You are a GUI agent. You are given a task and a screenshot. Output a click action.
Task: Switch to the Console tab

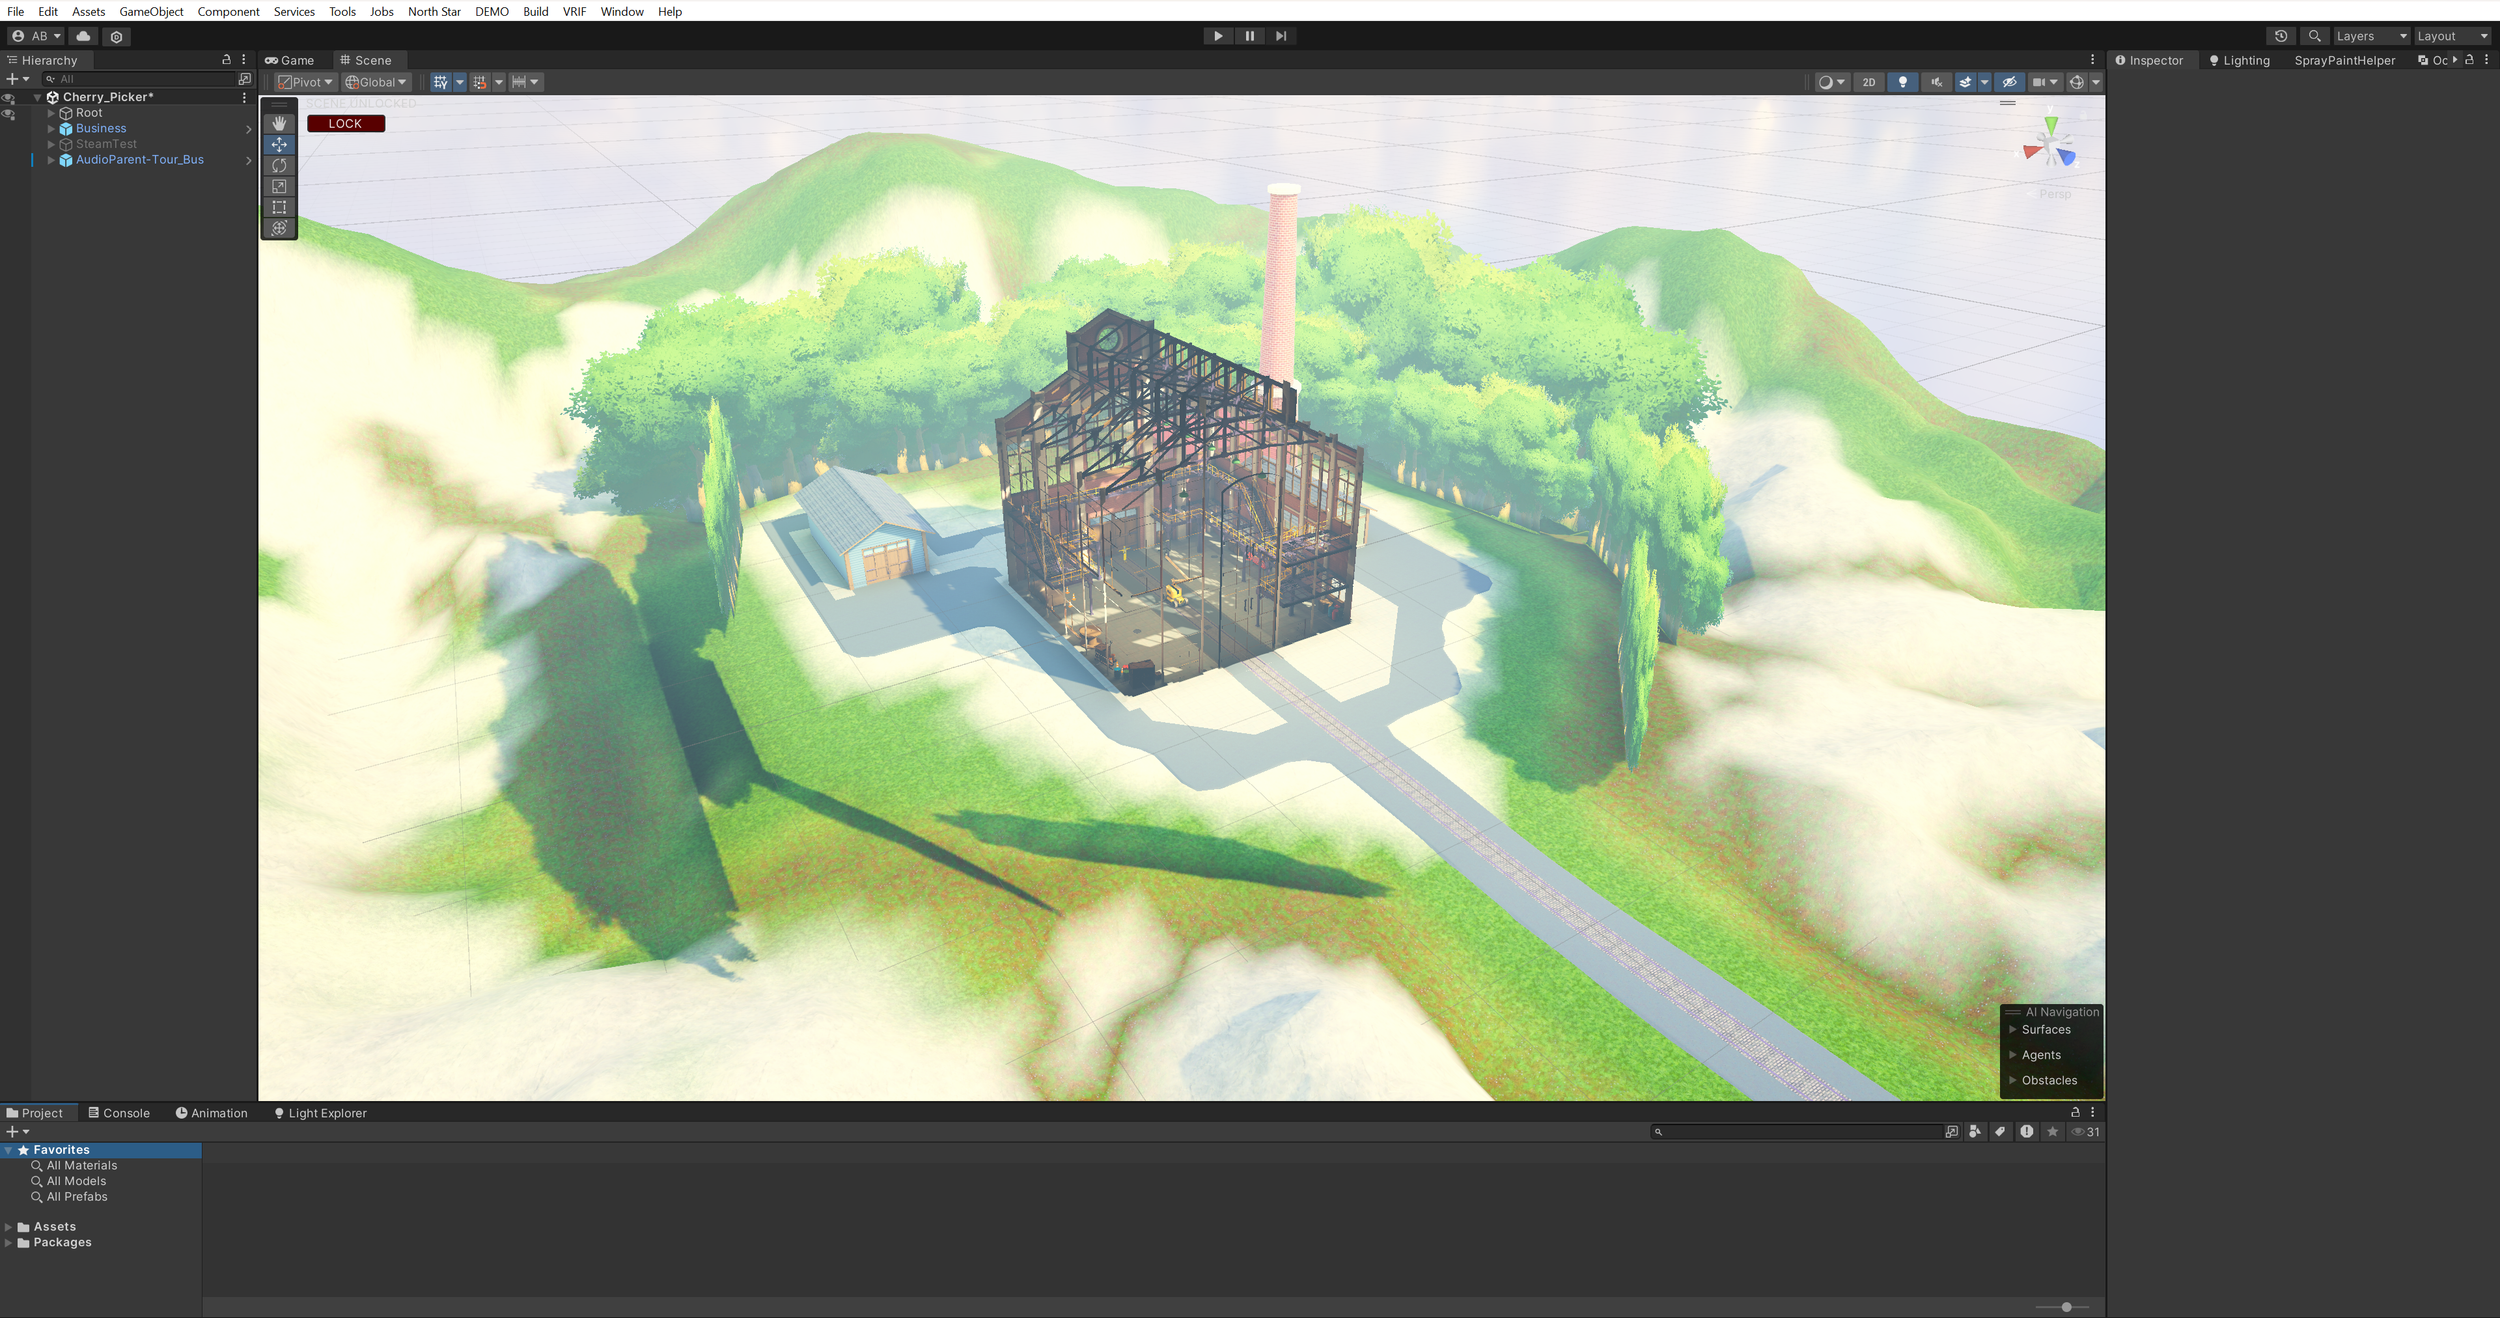pos(119,1113)
